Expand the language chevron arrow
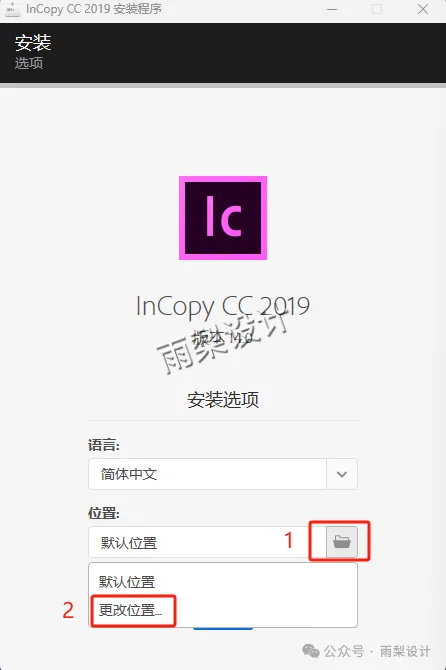Screen dimensions: 446x670 click(x=342, y=474)
